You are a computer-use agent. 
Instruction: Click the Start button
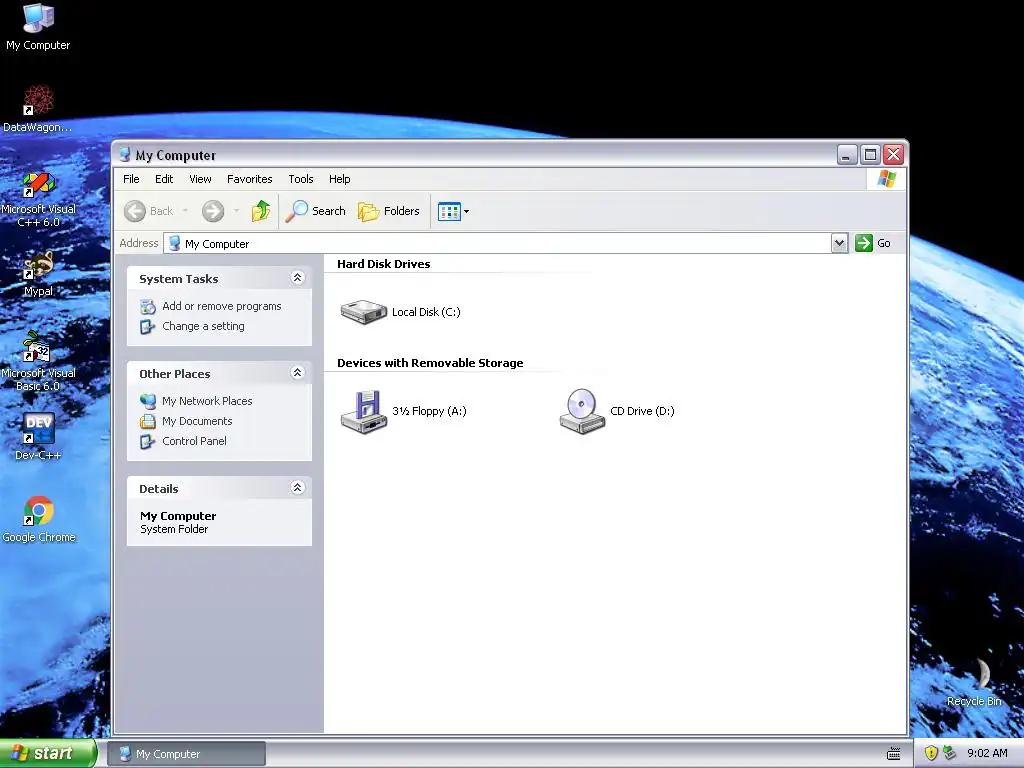click(48, 753)
